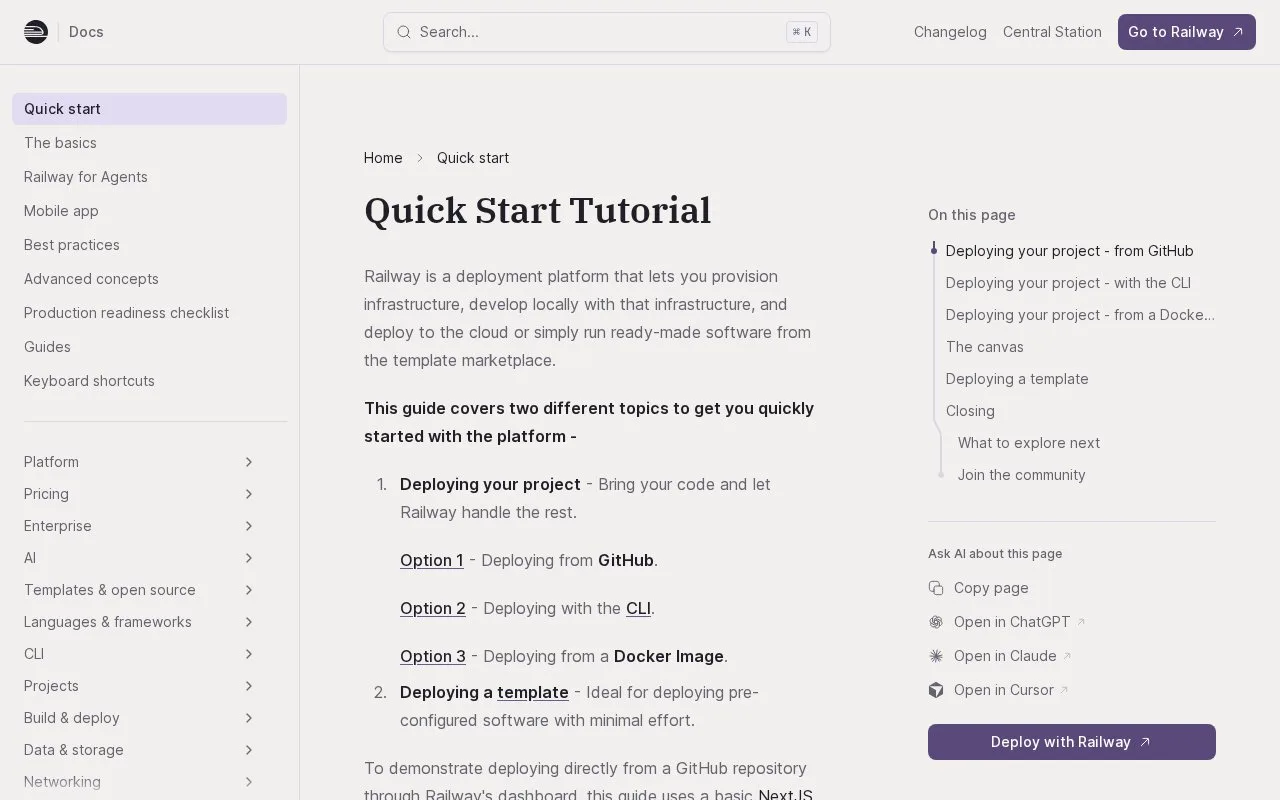
Task: Click Home in the breadcrumb
Action: (x=383, y=158)
